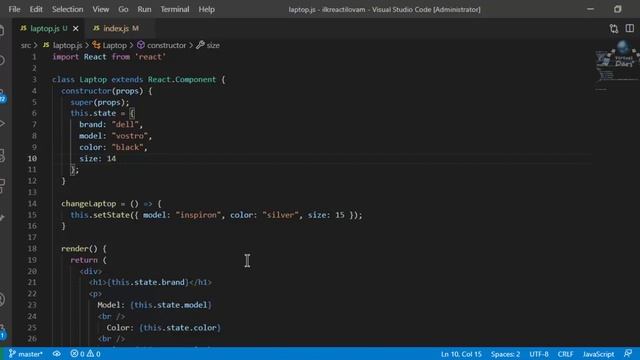Open the Run menu
Screen dimensions: 640x360
coord(144,9)
